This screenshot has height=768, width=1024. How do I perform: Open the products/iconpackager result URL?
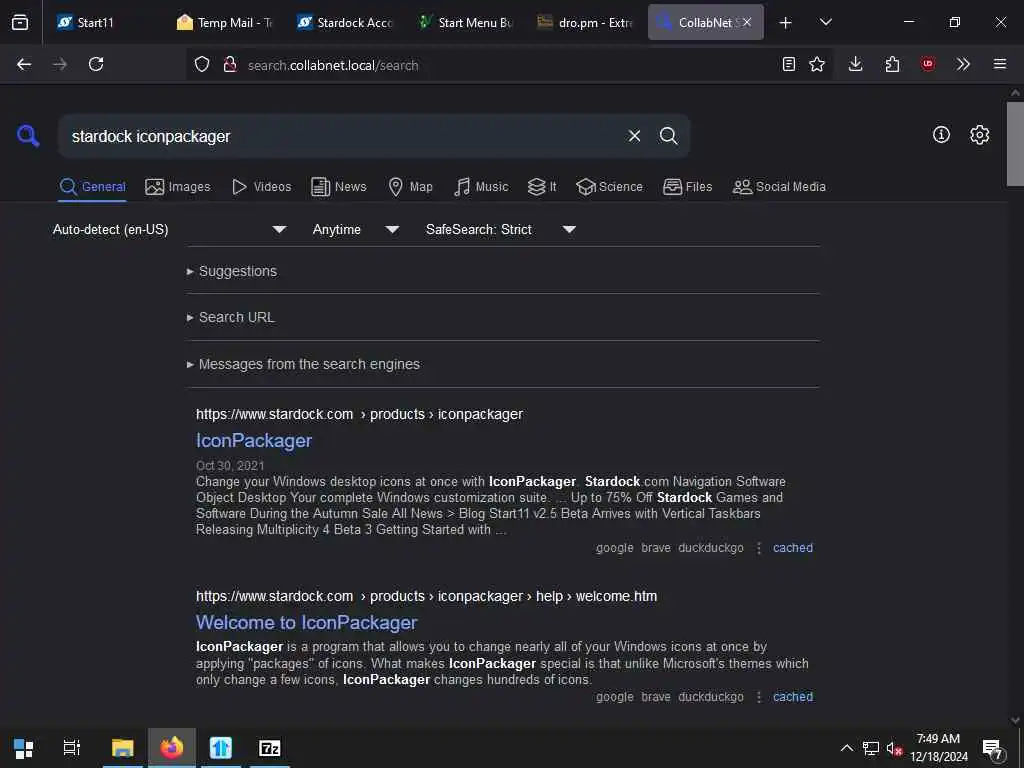pos(359,414)
